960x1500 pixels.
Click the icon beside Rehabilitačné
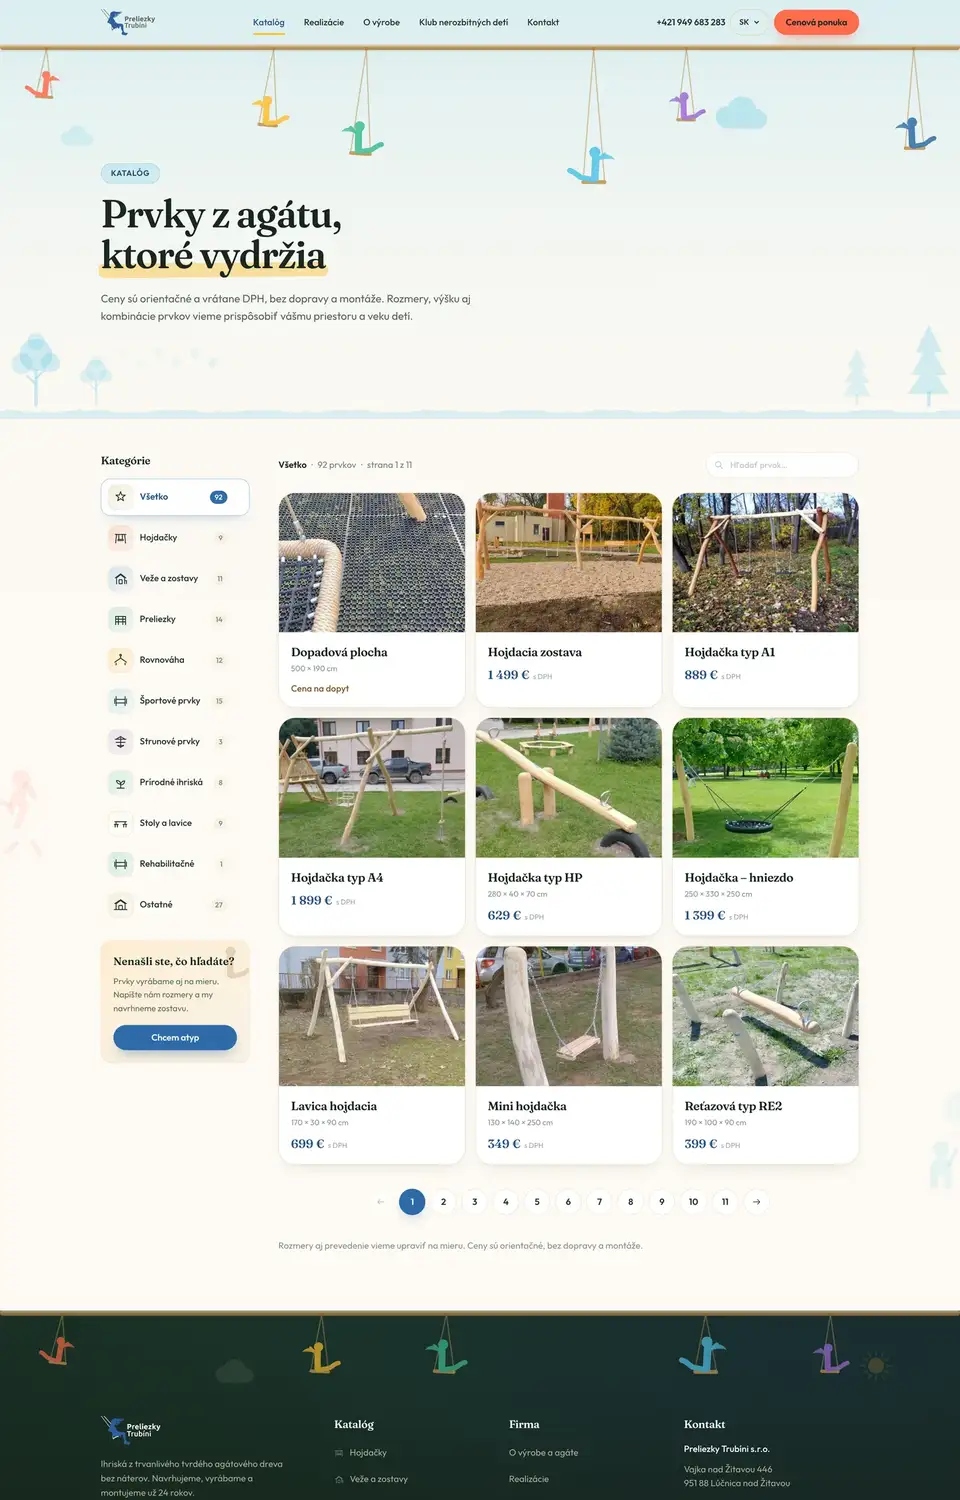120,864
